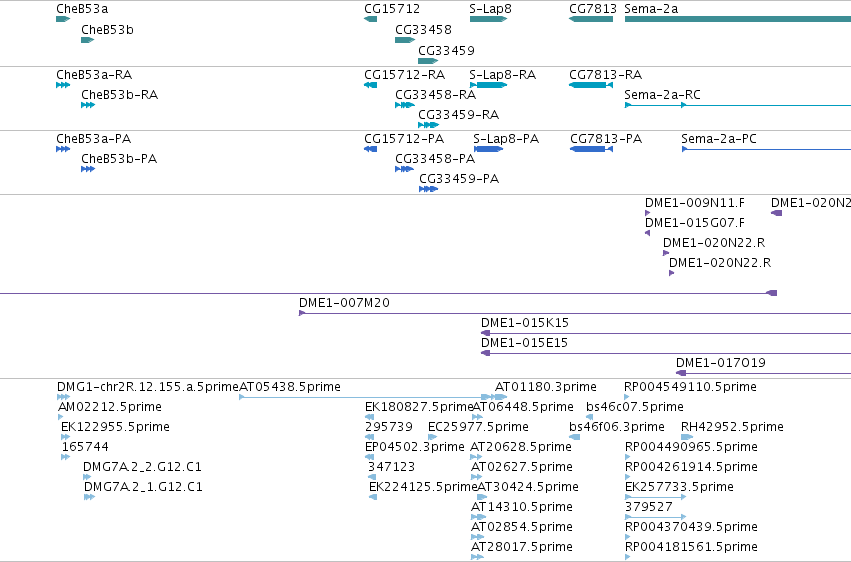Click the EK224125.5prime label
This screenshot has height=562, width=851.
[423, 487]
